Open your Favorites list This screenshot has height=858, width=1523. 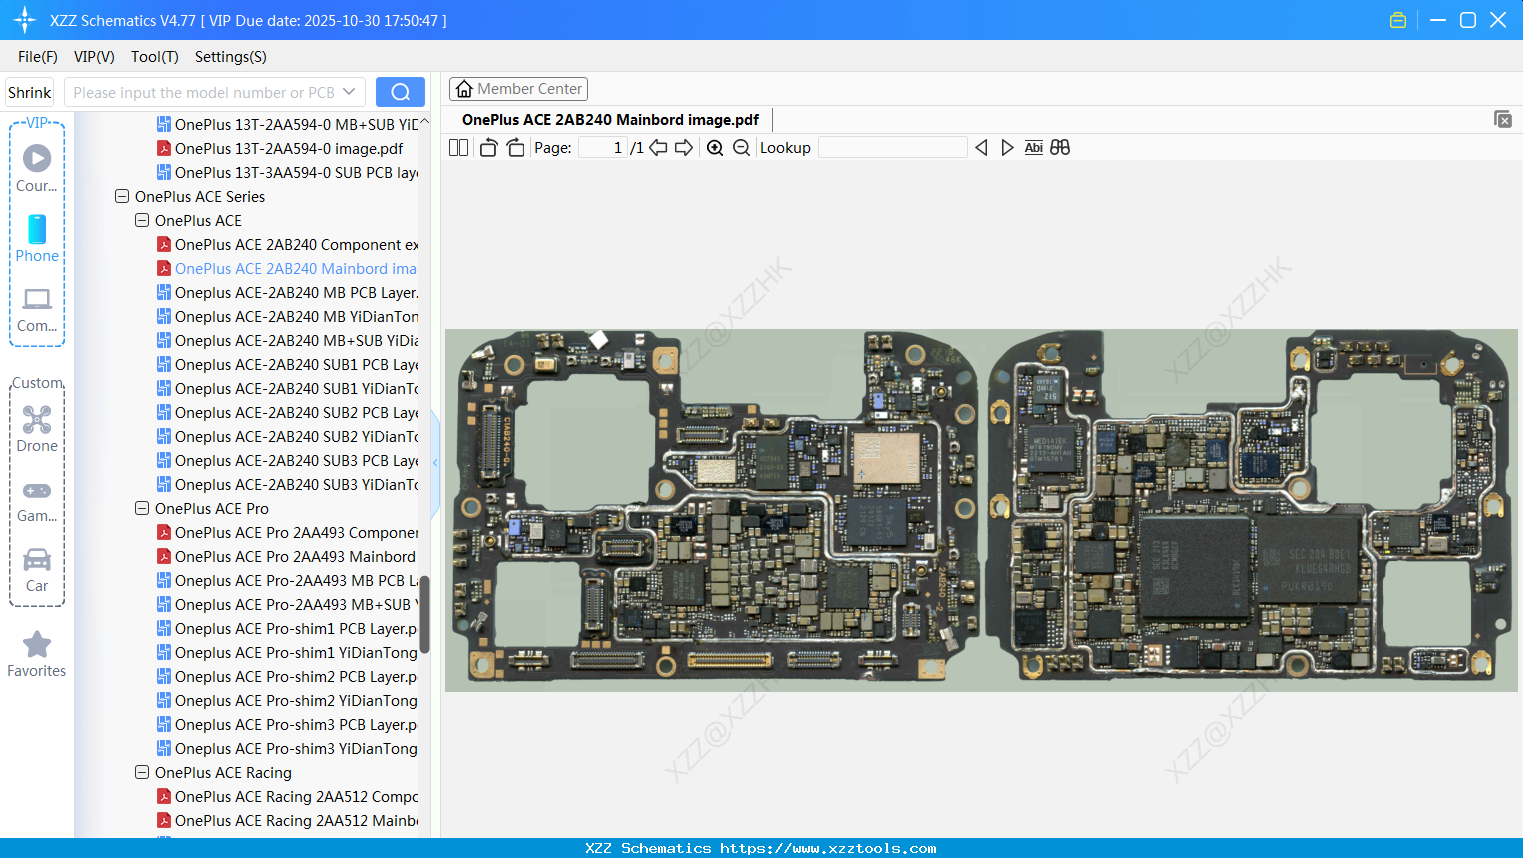pyautogui.click(x=37, y=653)
